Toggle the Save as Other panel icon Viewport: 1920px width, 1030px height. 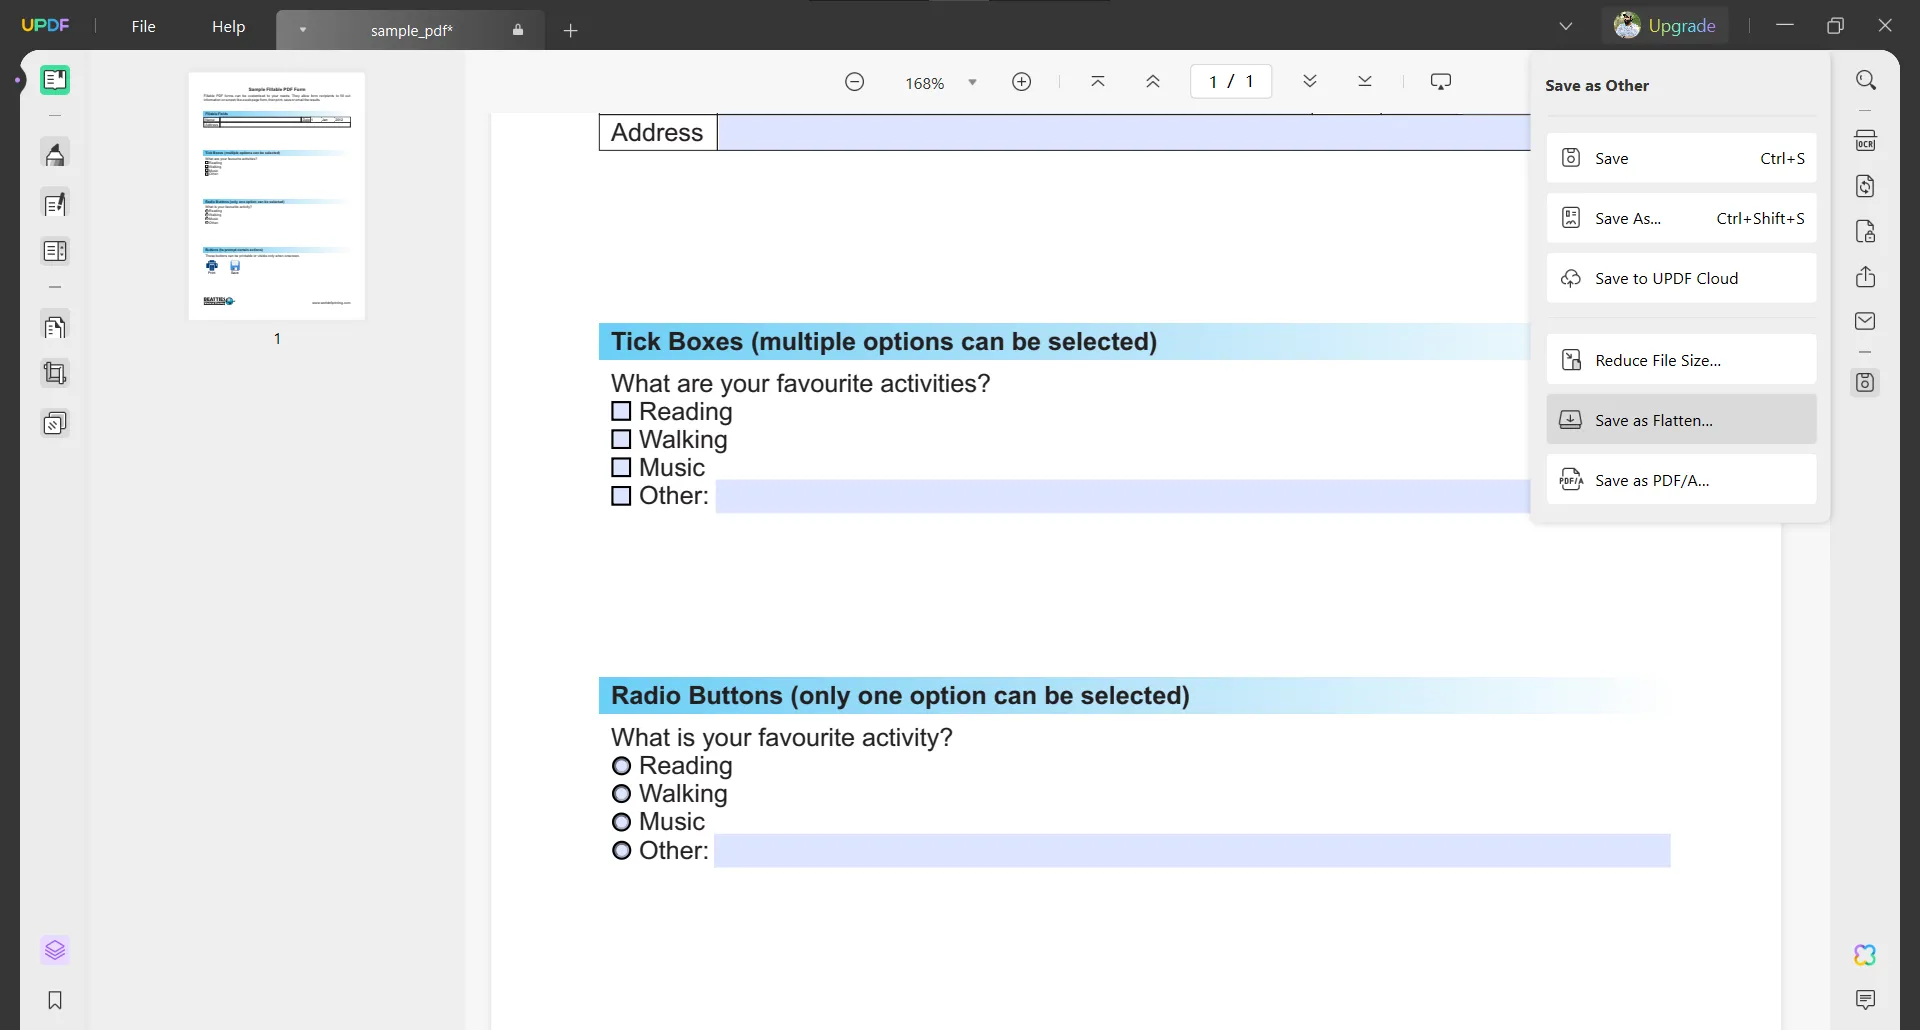[1865, 382]
